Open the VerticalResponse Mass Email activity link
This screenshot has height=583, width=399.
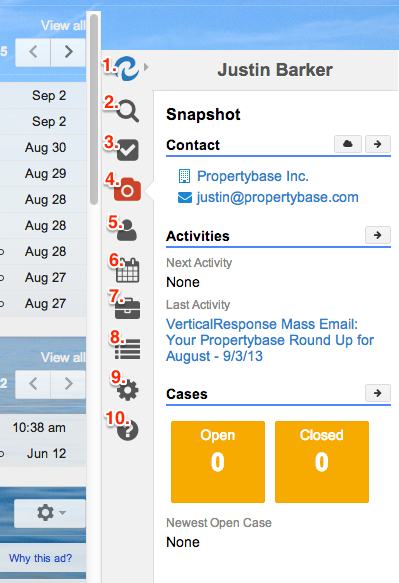[x=270, y=340]
